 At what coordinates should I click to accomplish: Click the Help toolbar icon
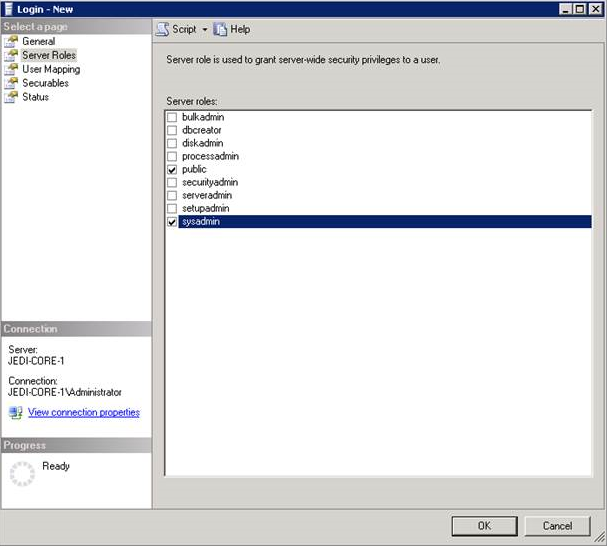[221, 30]
